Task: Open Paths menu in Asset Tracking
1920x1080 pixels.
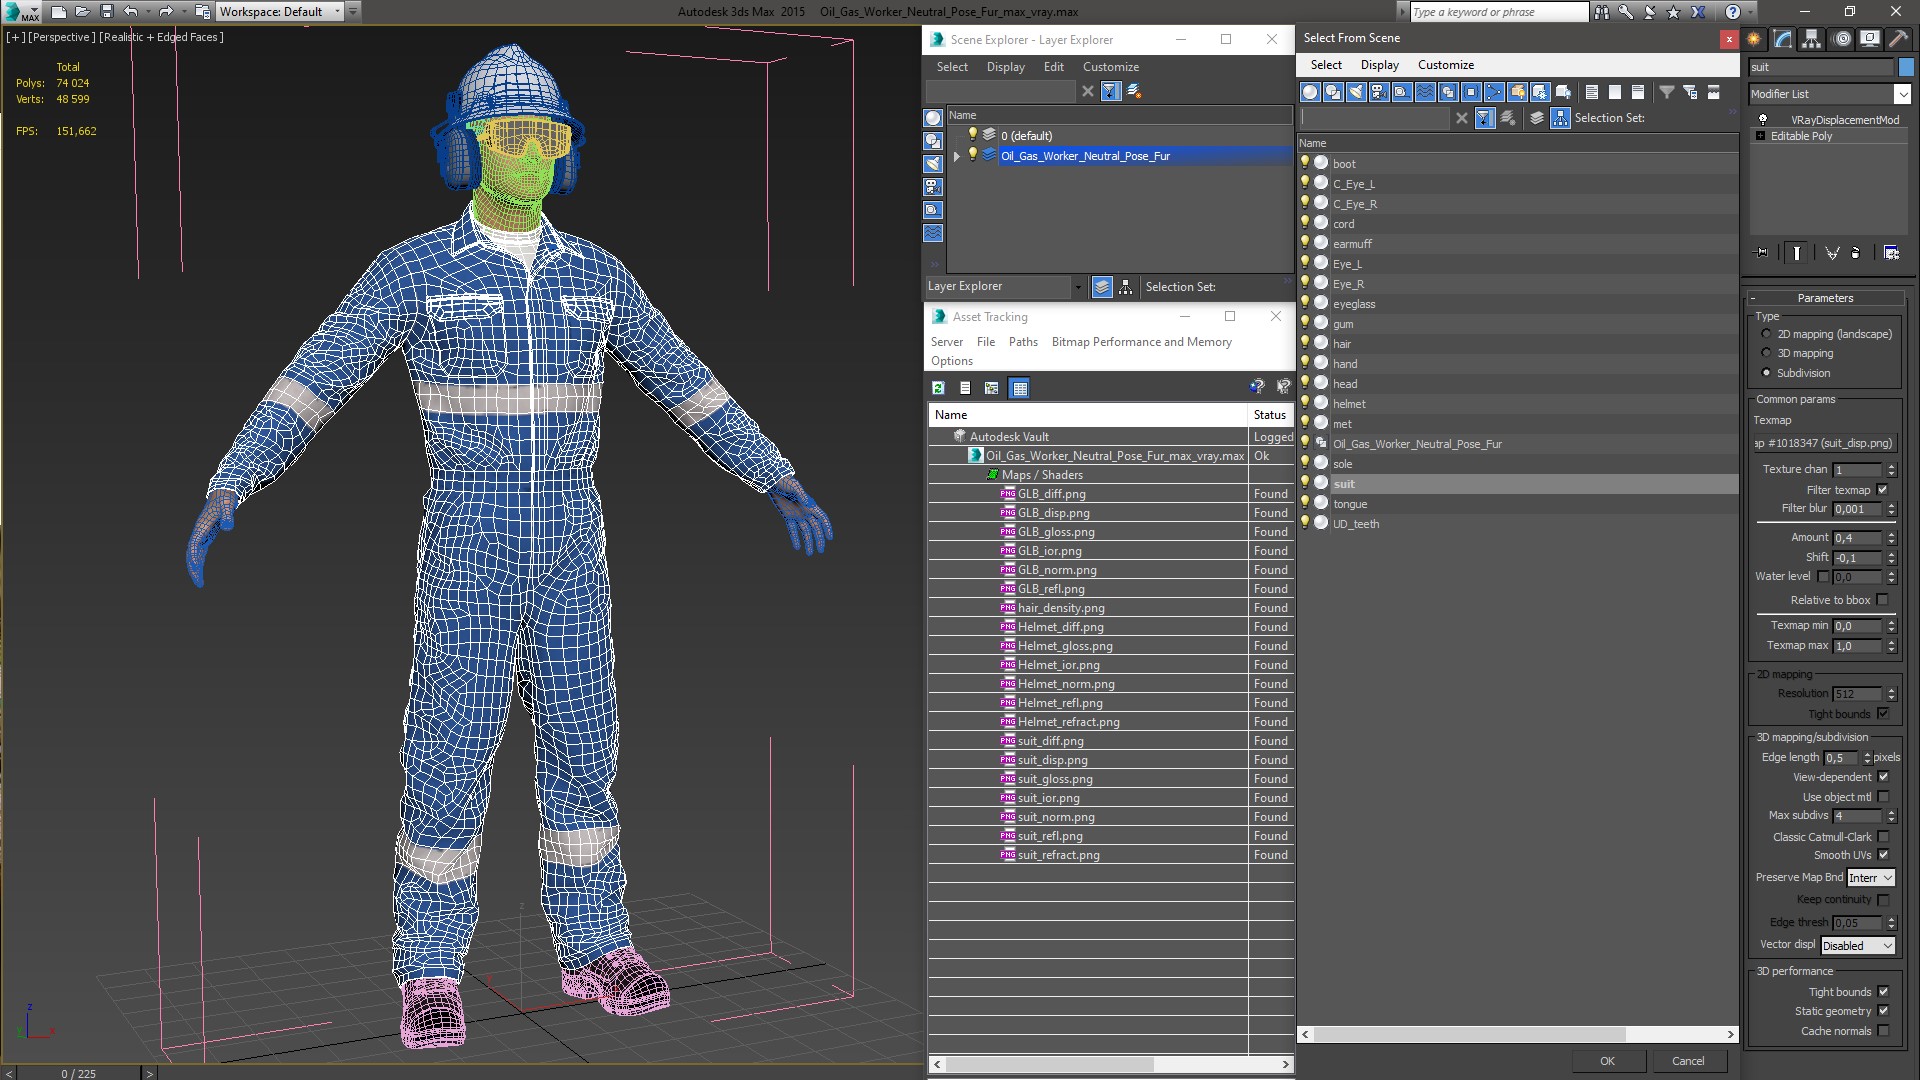Action: [x=1023, y=342]
